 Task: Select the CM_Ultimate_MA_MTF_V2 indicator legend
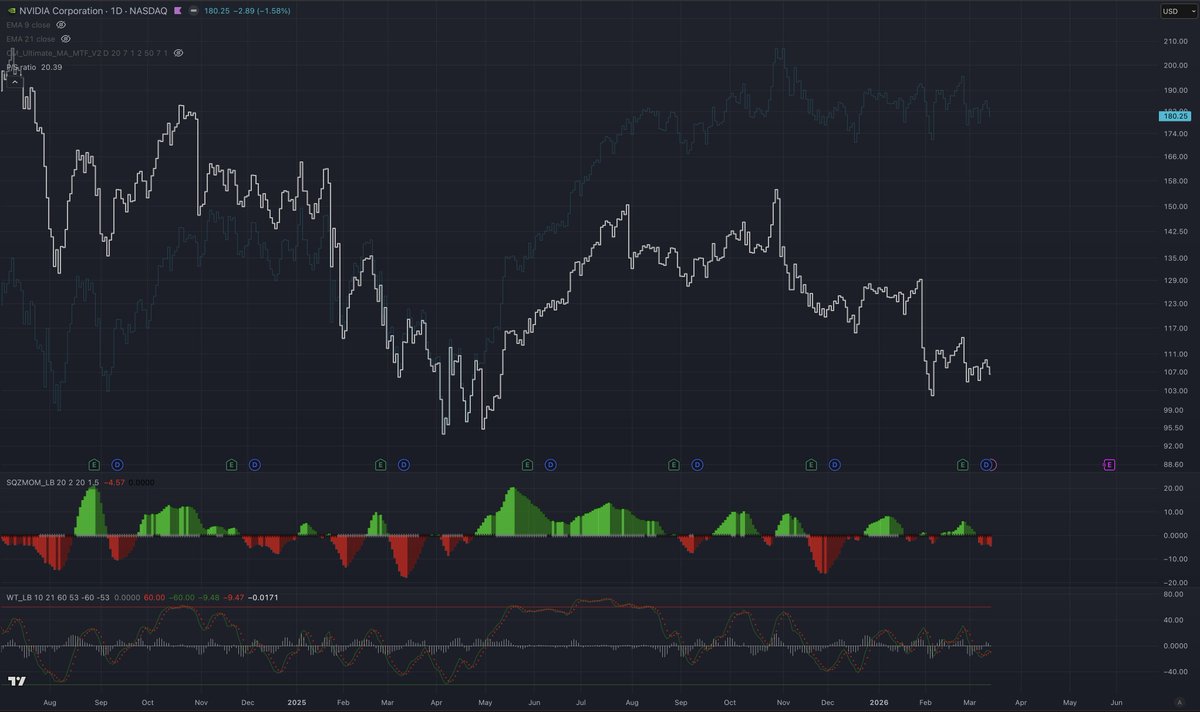[x=87, y=52]
